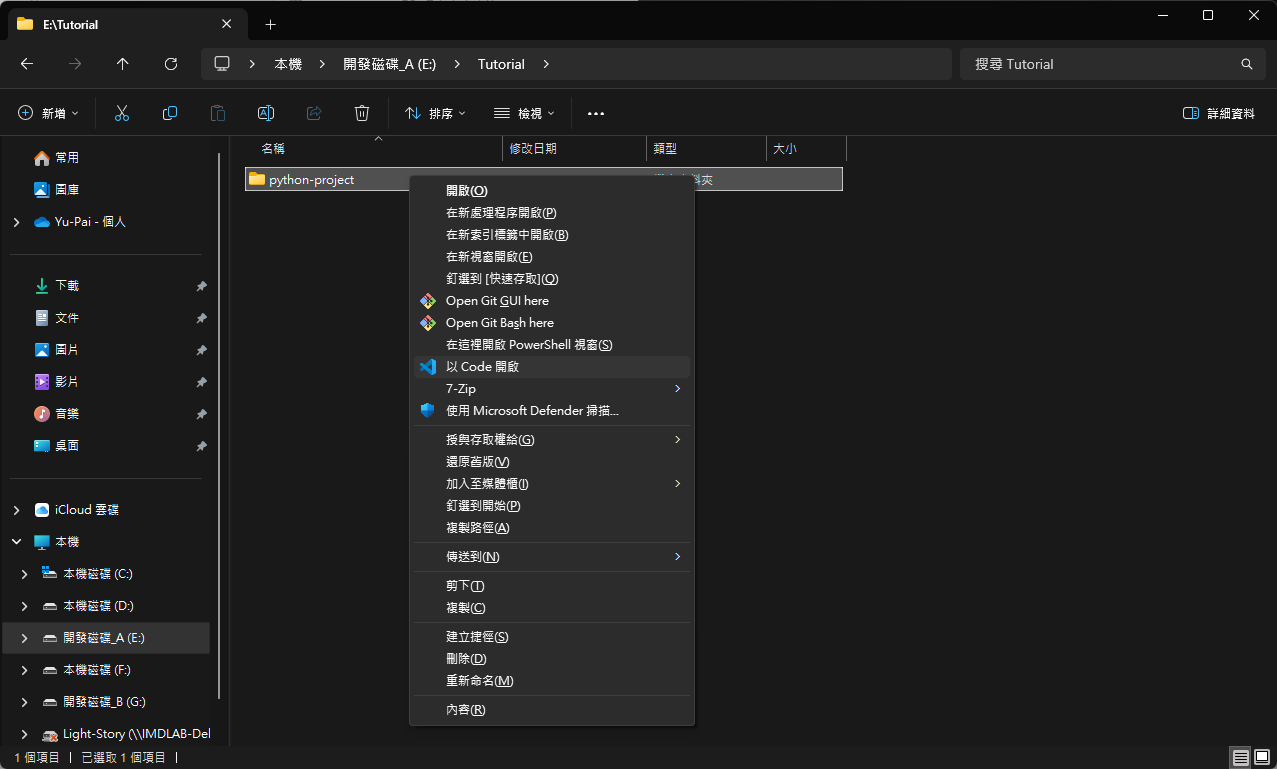
Task: Click the Paste icon in the toolbar
Action: tap(217, 113)
